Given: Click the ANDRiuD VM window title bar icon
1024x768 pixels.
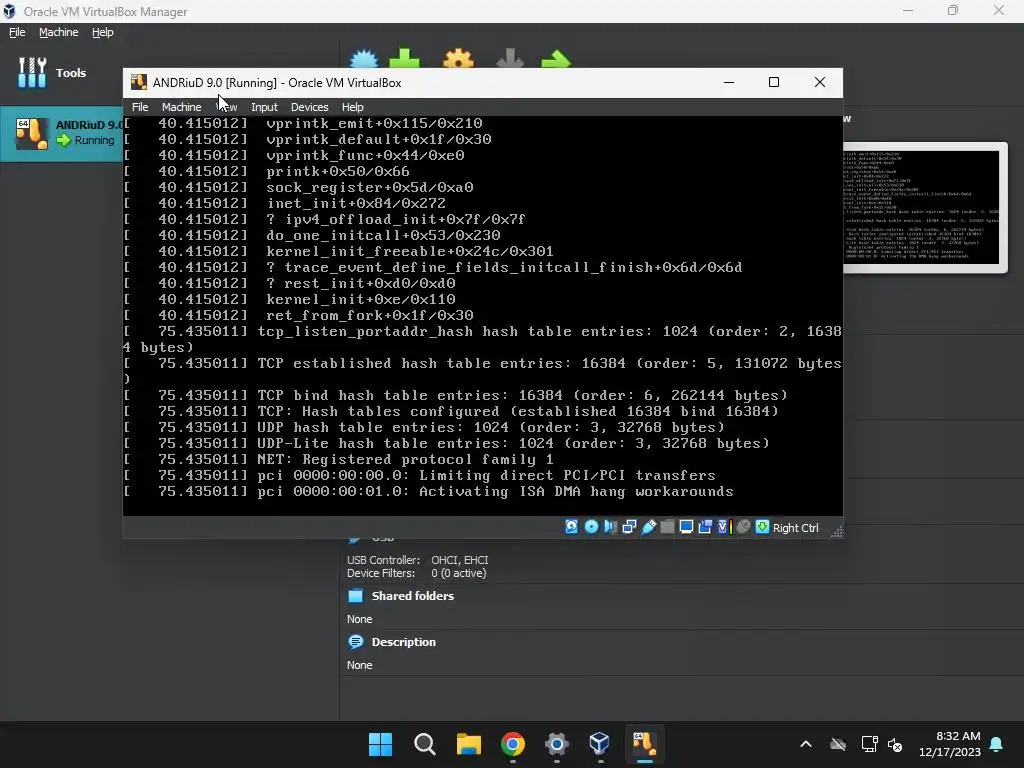Looking at the screenshot, I should [x=138, y=82].
